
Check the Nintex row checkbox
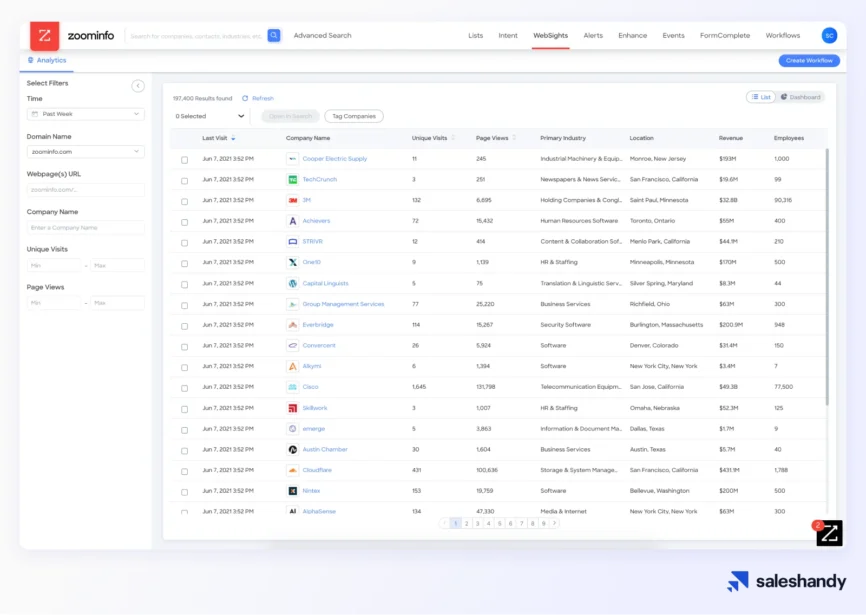tap(184, 492)
